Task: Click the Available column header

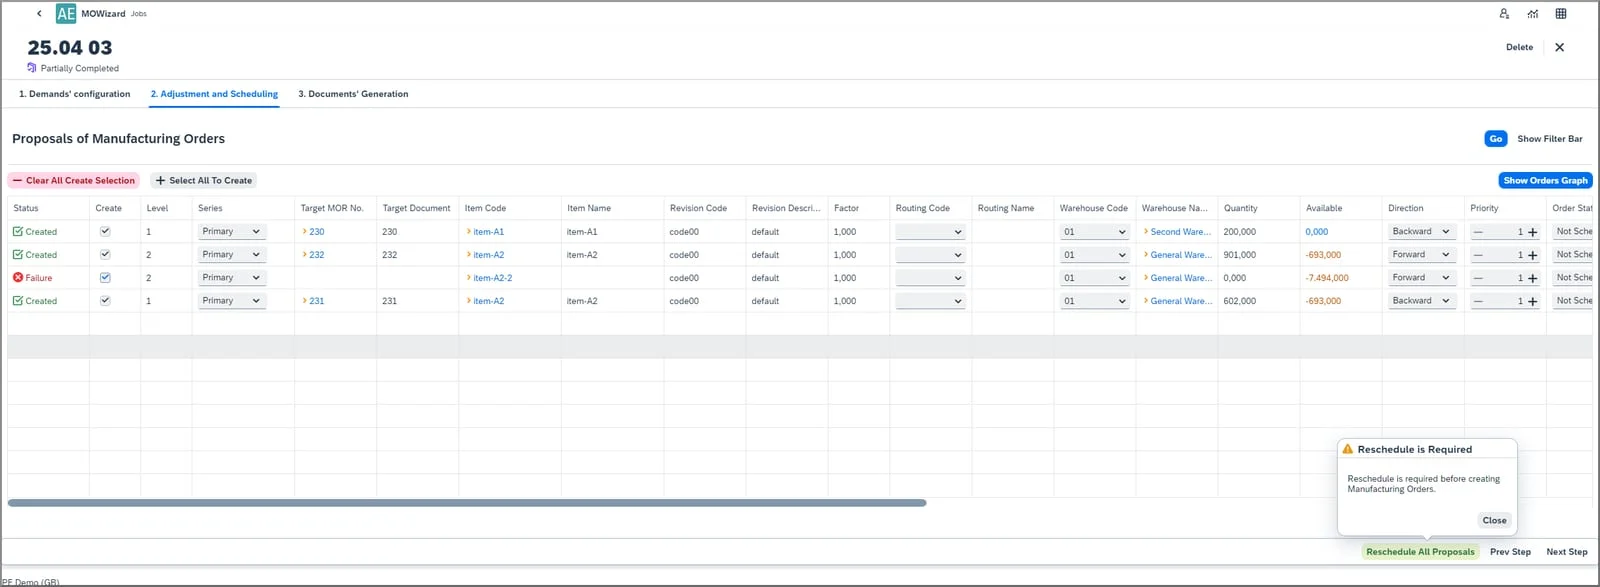Action: pos(1324,208)
